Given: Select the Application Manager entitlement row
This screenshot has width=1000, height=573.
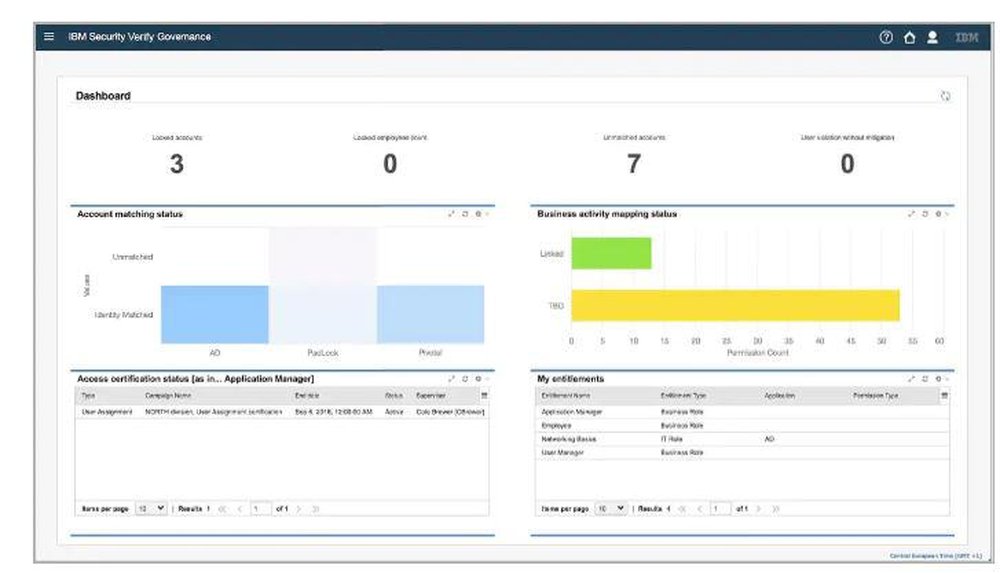Looking at the screenshot, I should tap(742, 412).
